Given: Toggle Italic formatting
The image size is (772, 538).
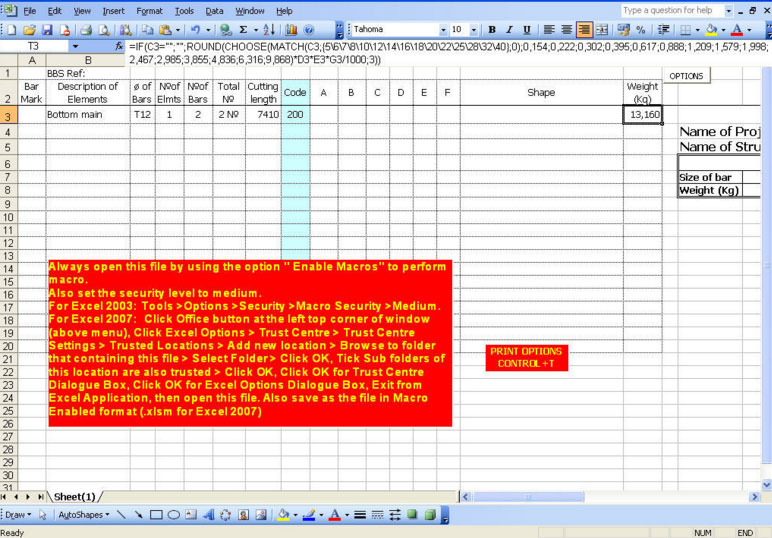Looking at the screenshot, I should (509, 30).
